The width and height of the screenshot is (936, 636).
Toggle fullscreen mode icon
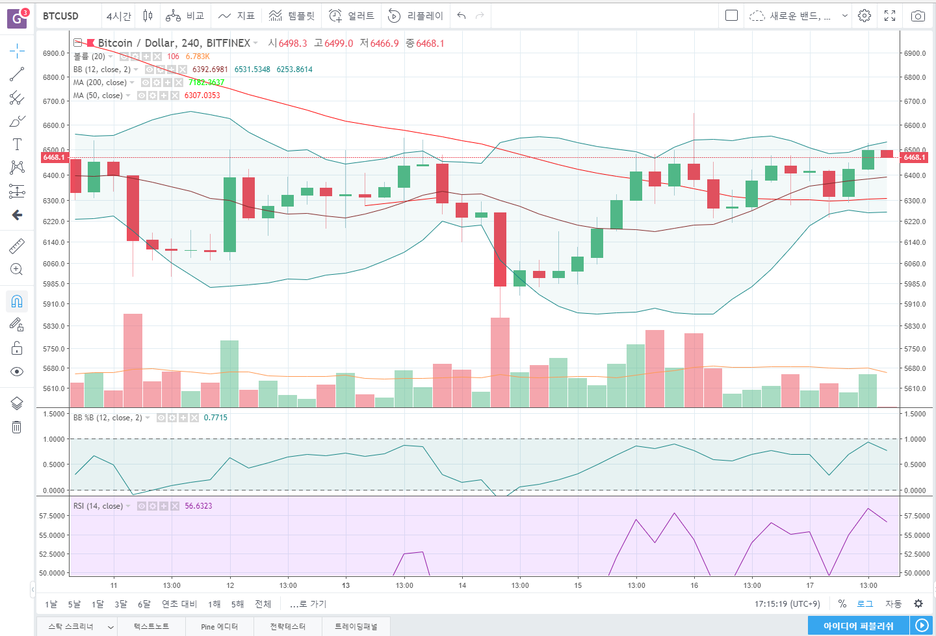click(890, 16)
